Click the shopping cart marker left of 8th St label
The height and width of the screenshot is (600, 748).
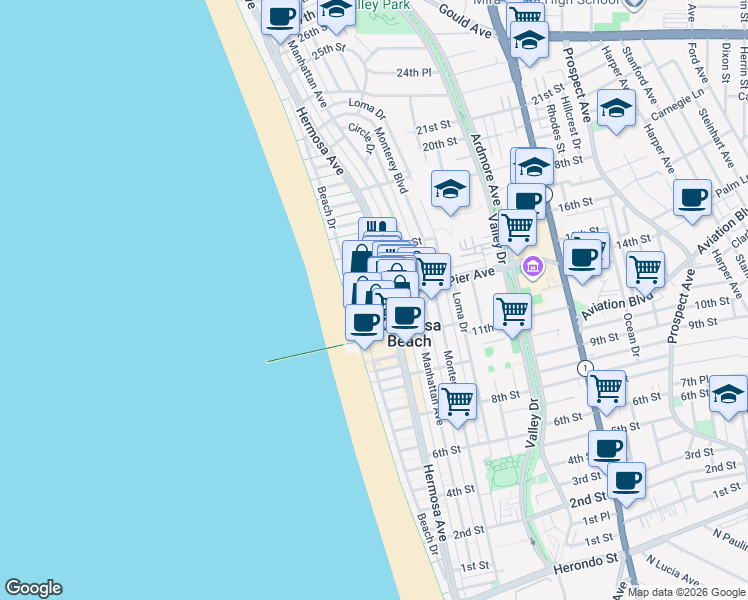(457, 405)
